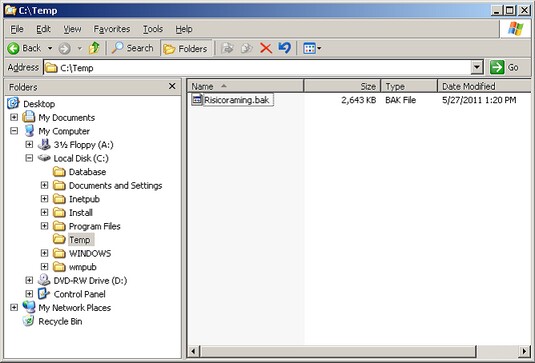Click the Forward arrow icon
This screenshot has height=363, width=535.
pos(64,48)
